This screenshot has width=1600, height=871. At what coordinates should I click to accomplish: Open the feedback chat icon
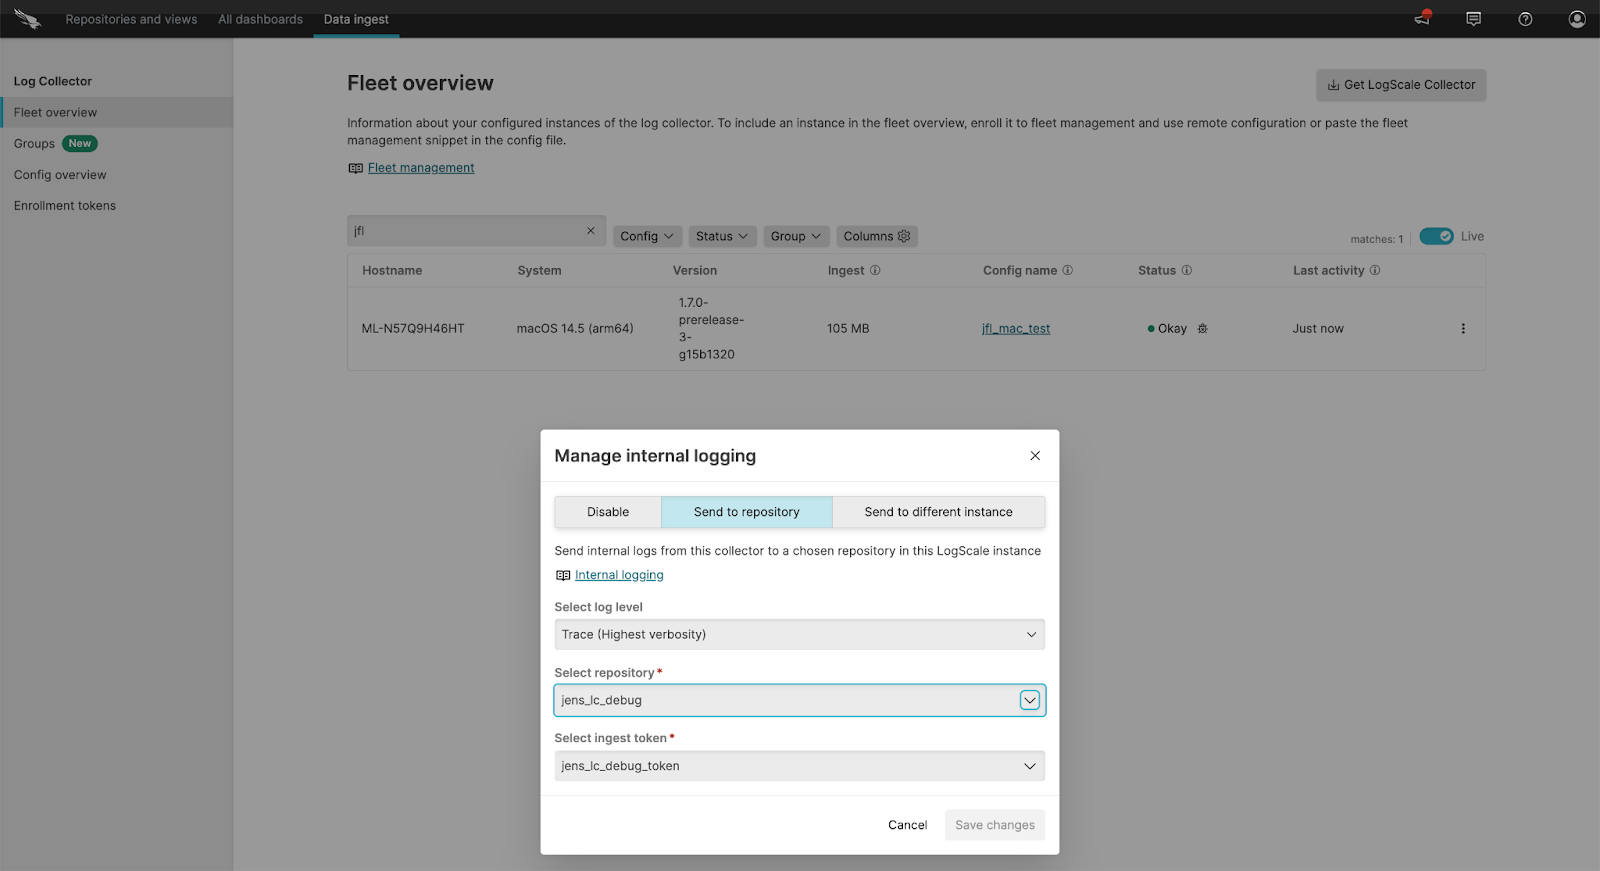[x=1473, y=19]
